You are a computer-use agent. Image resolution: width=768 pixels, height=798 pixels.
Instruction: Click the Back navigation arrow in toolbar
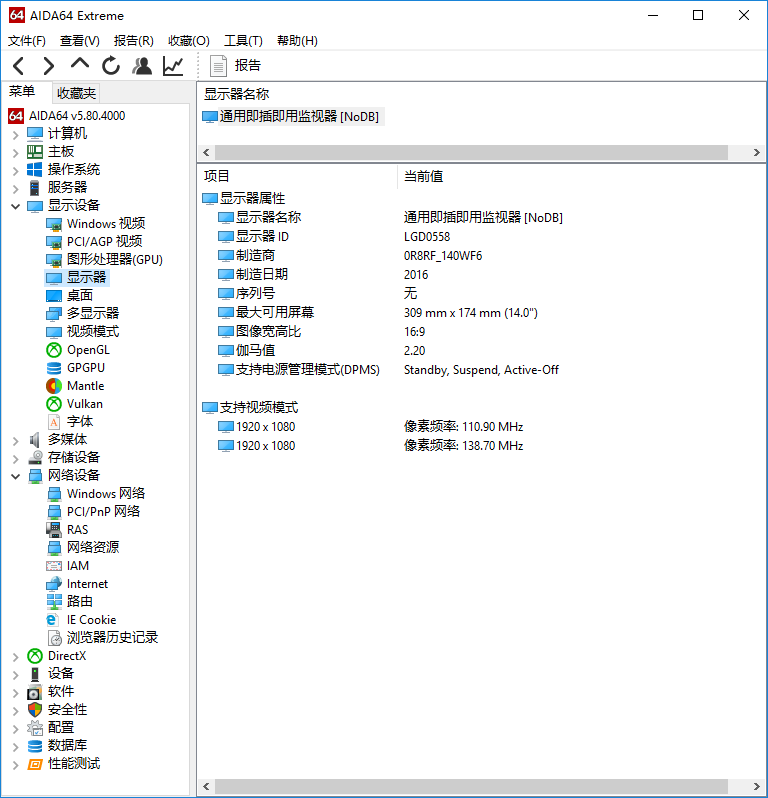click(19, 66)
